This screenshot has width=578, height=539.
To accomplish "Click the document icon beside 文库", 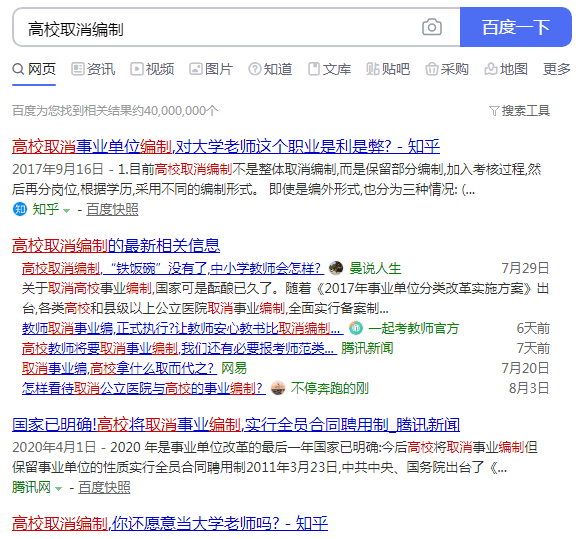I will click(314, 69).
